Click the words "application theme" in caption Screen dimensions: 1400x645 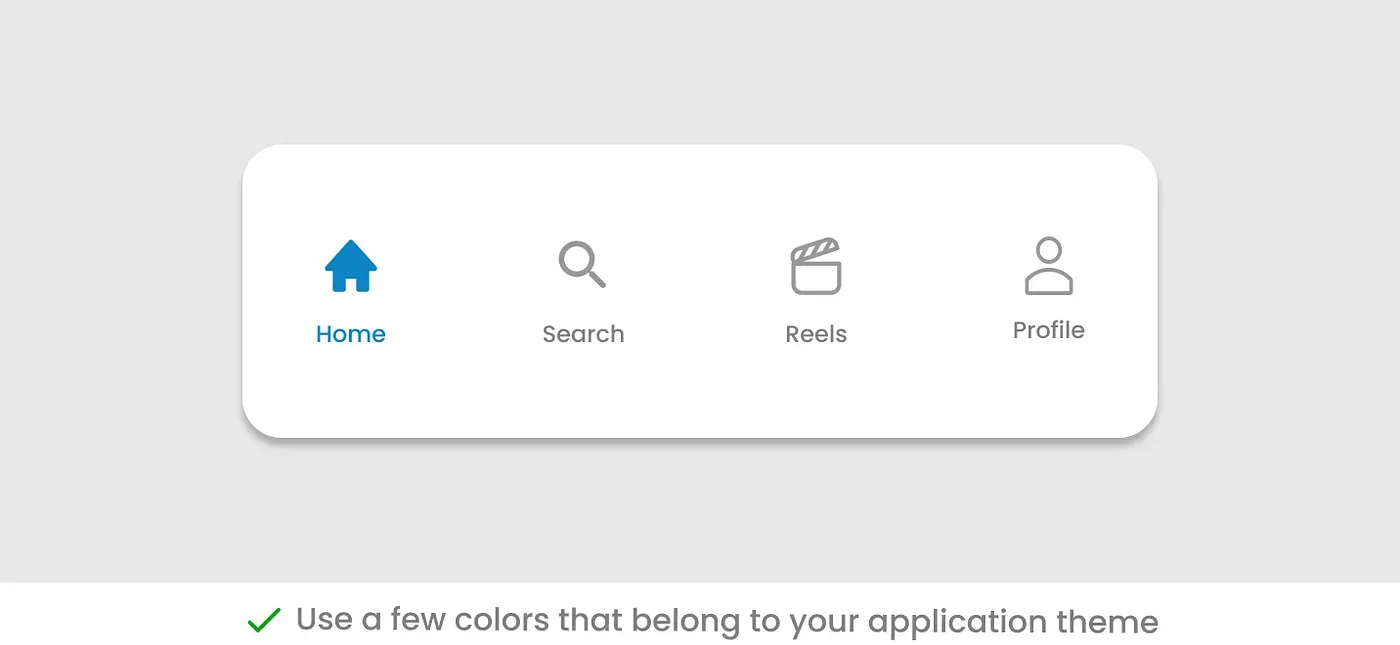pyautogui.click(x=1013, y=622)
